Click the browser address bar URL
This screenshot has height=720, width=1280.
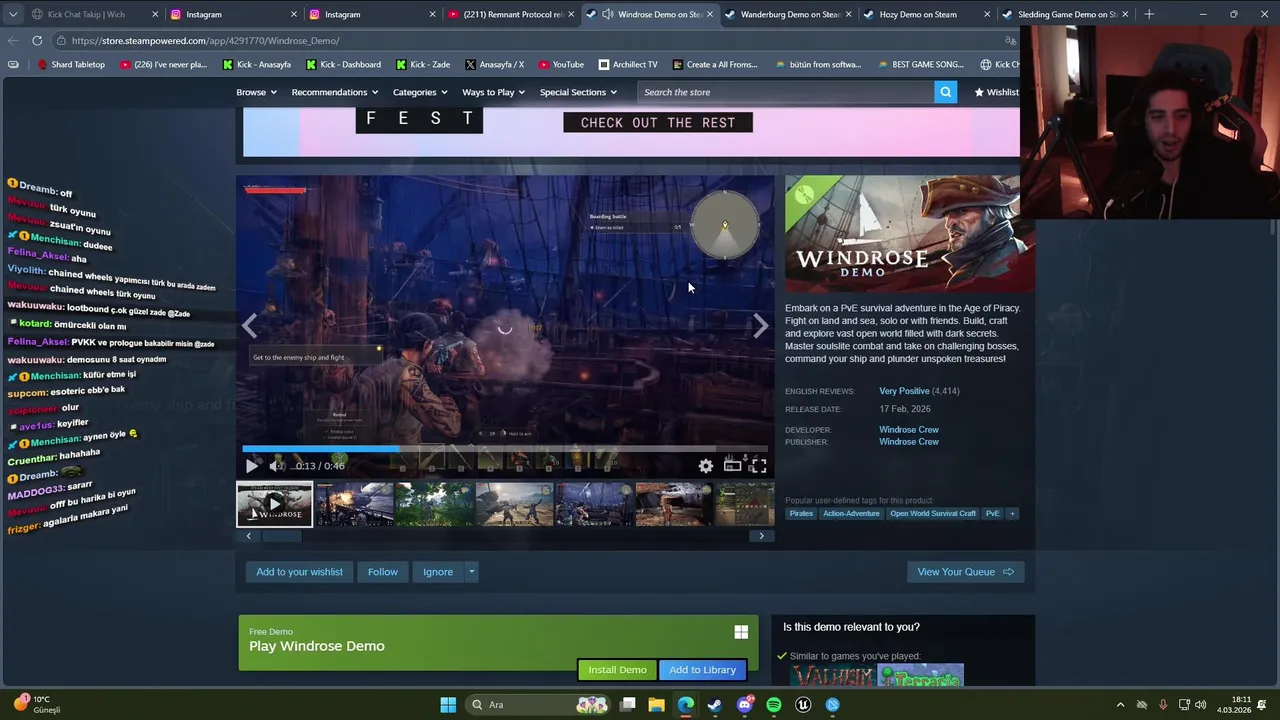click(x=205, y=41)
